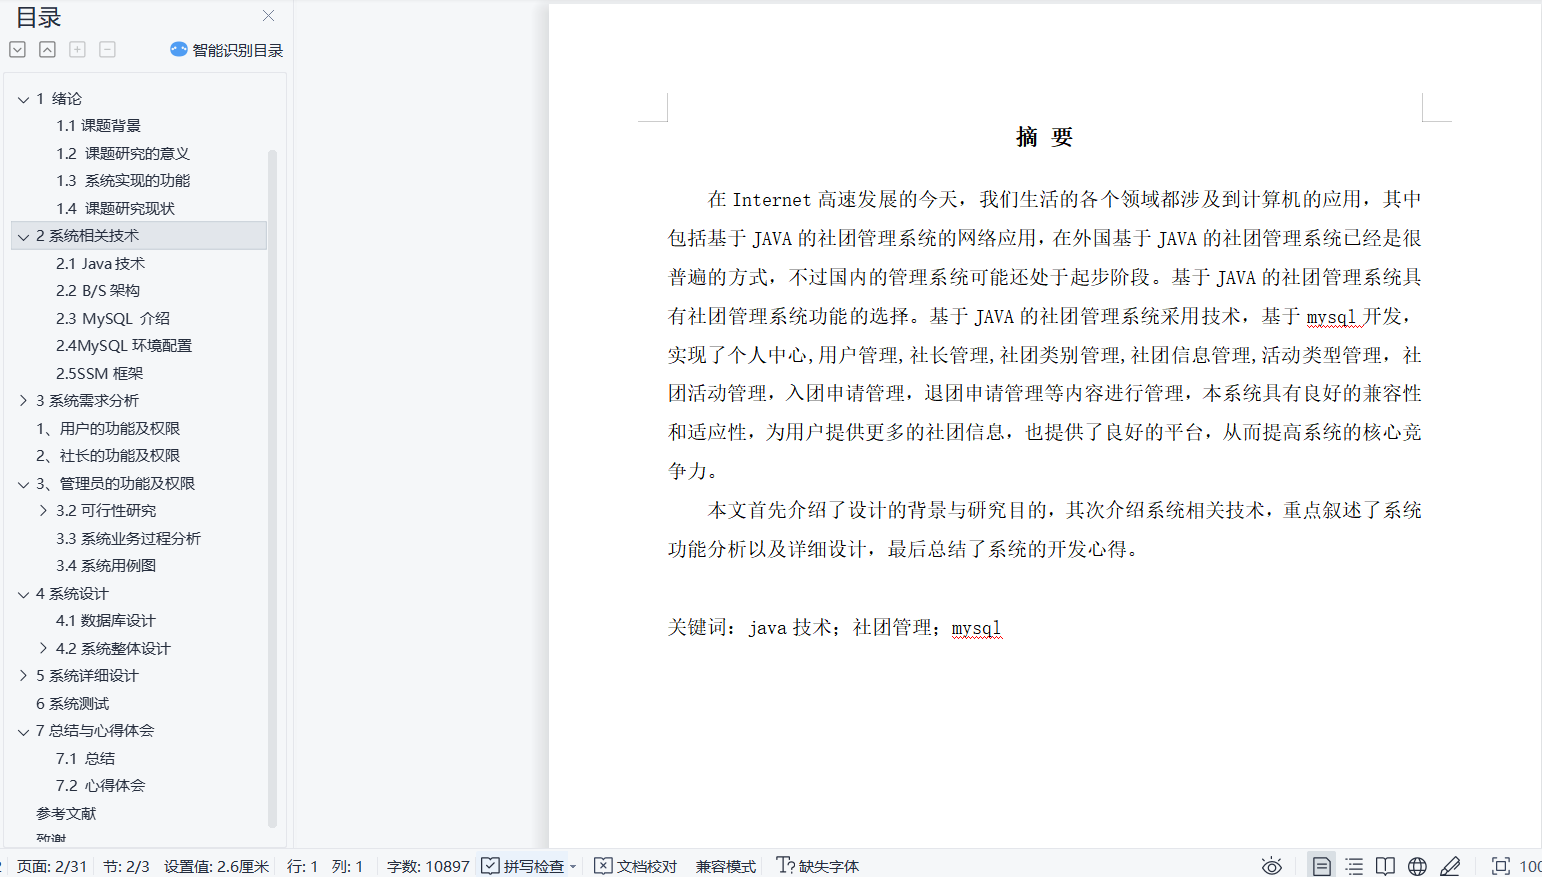This screenshot has height=877, width=1542.
Task: Click the '节: 2/3' section indicator
Action: coord(126,866)
